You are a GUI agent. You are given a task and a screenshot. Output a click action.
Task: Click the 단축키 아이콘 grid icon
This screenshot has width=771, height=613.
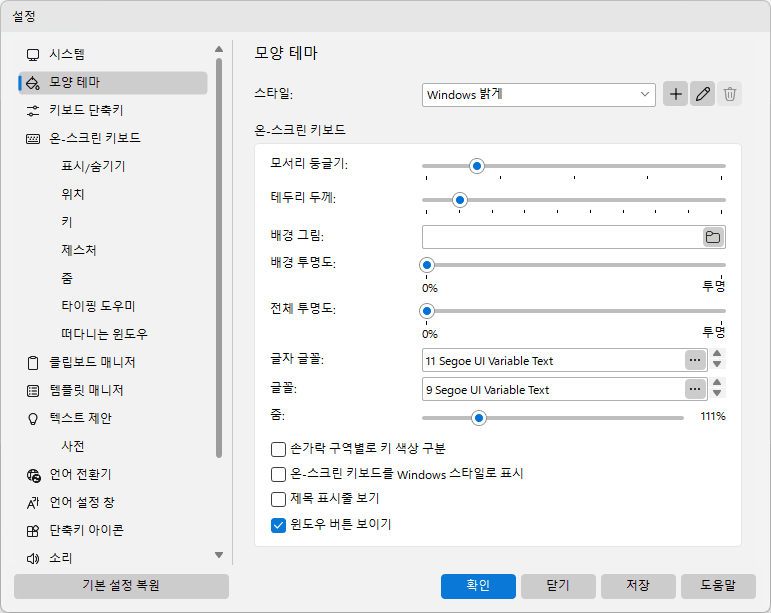33,531
